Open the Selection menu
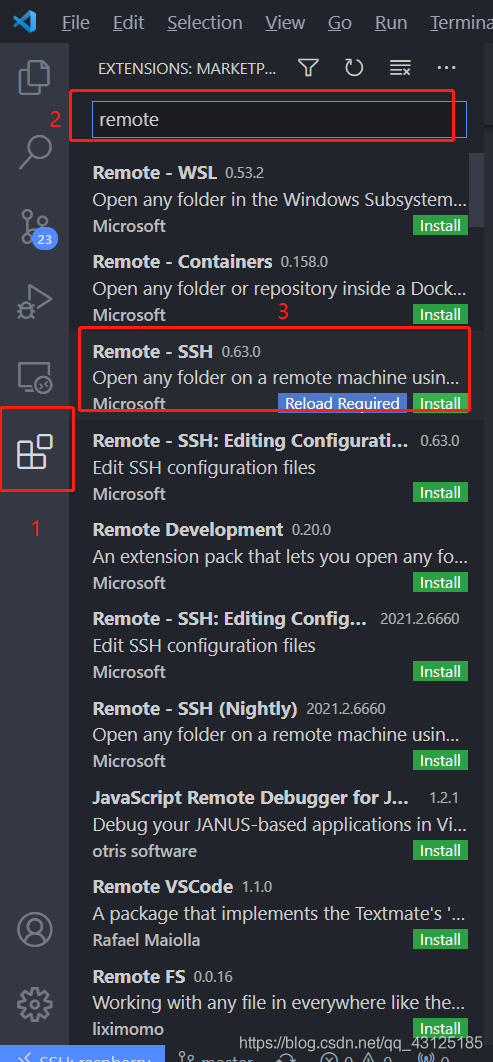Screen dimensions: 493x1062 205,22
